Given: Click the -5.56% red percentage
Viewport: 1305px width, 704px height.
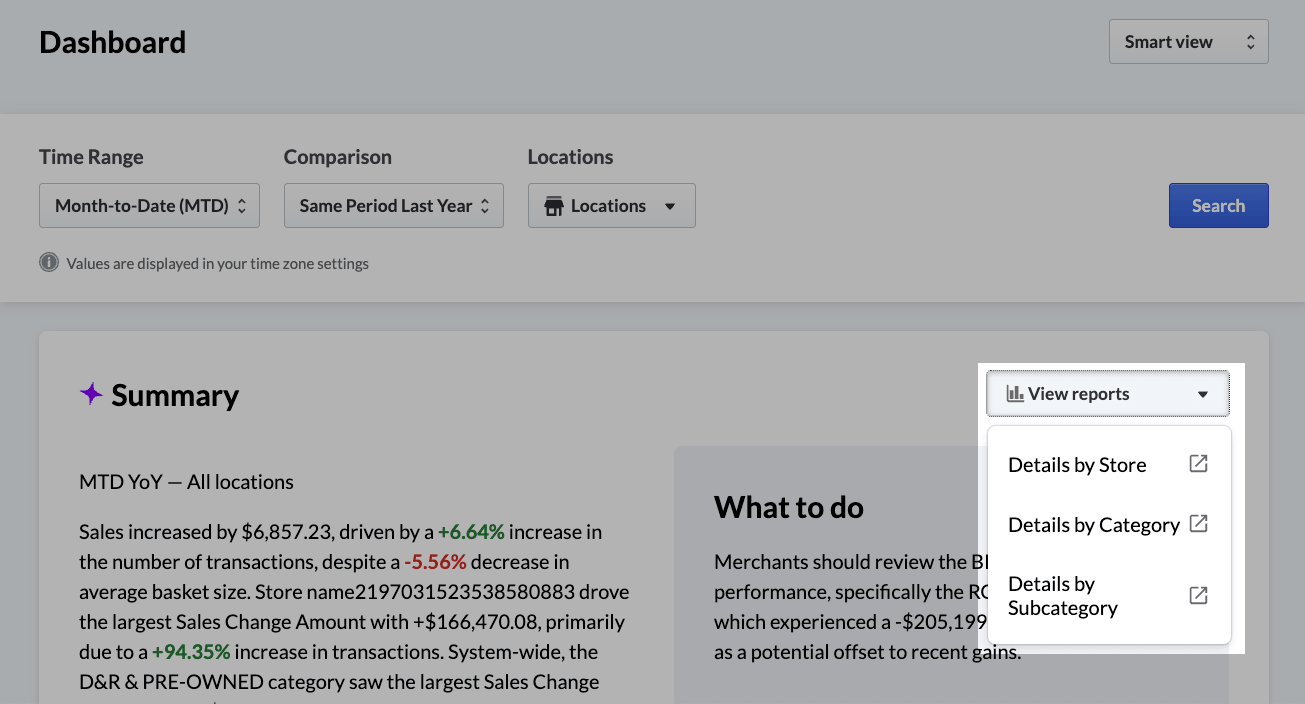Looking at the screenshot, I should point(435,562).
